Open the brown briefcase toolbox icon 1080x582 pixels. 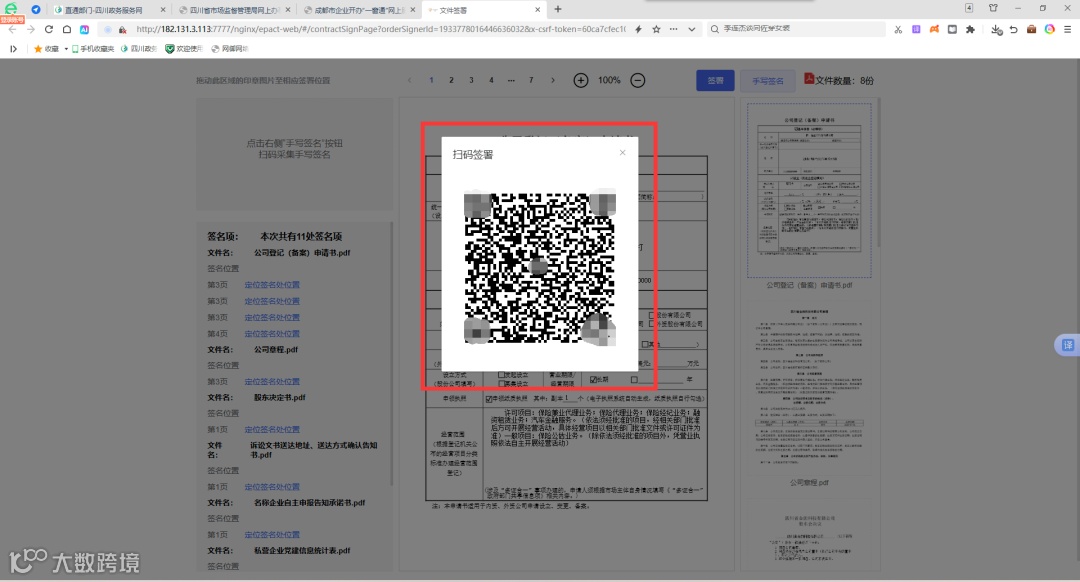1032,30
